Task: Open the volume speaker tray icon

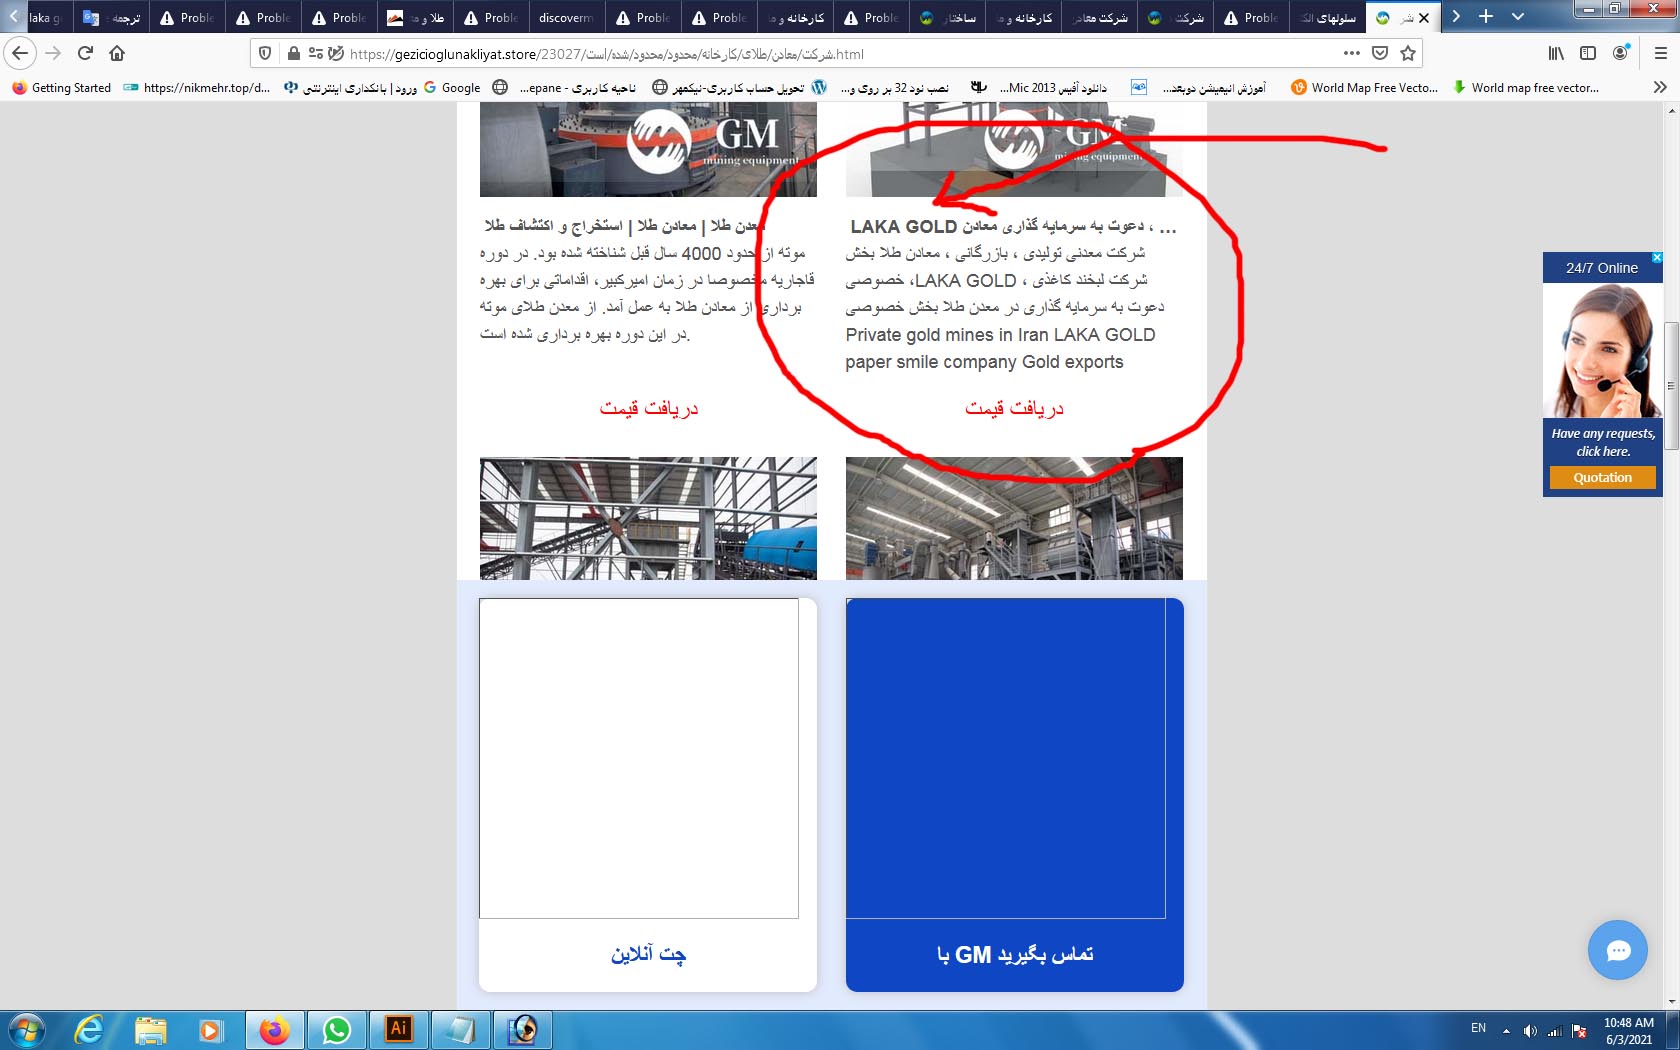Action: click(1530, 1030)
